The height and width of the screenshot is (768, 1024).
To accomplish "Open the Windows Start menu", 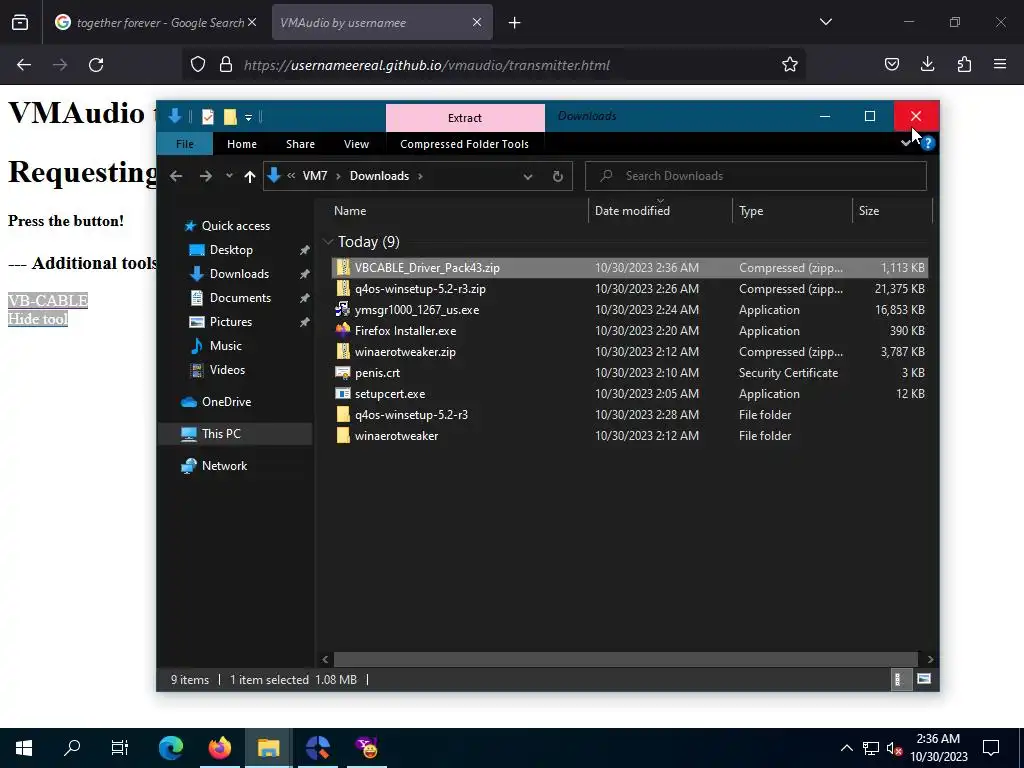I will (24, 748).
